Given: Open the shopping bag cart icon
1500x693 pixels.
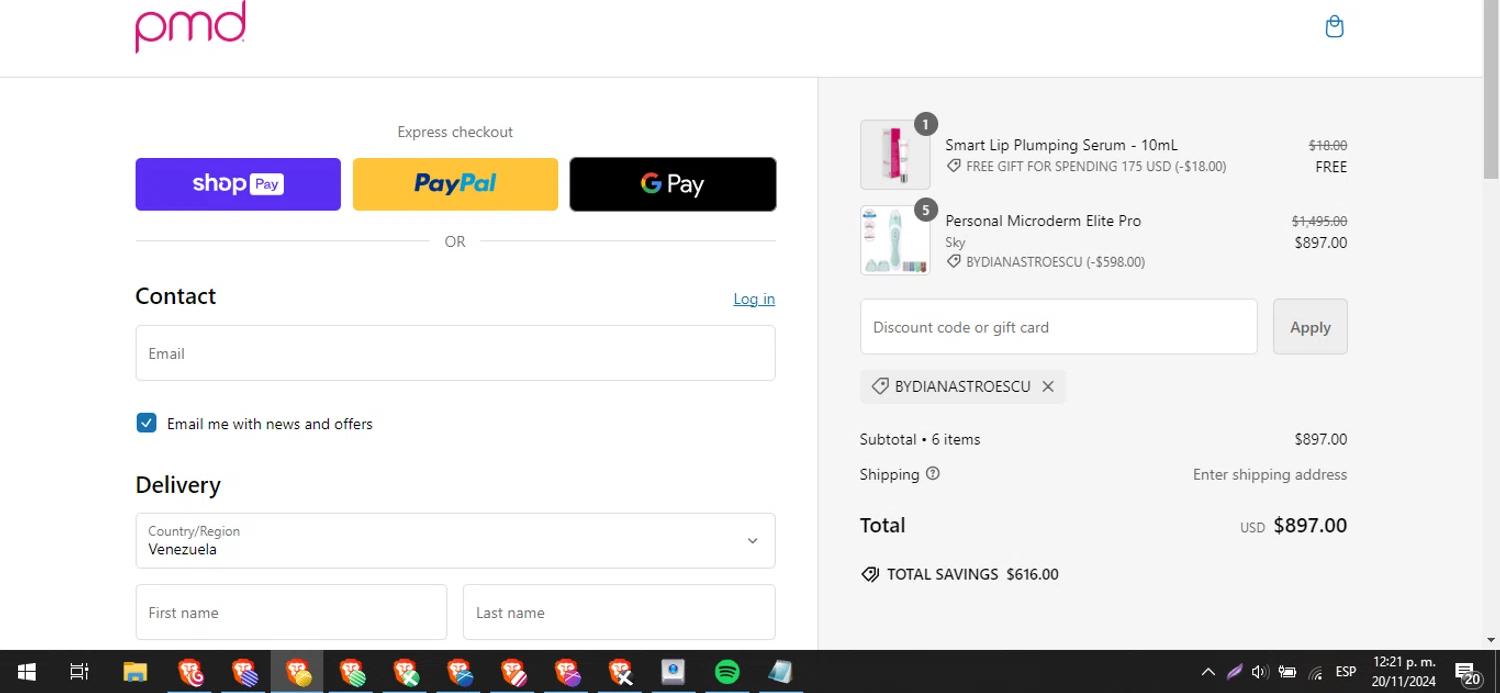Looking at the screenshot, I should (x=1334, y=27).
